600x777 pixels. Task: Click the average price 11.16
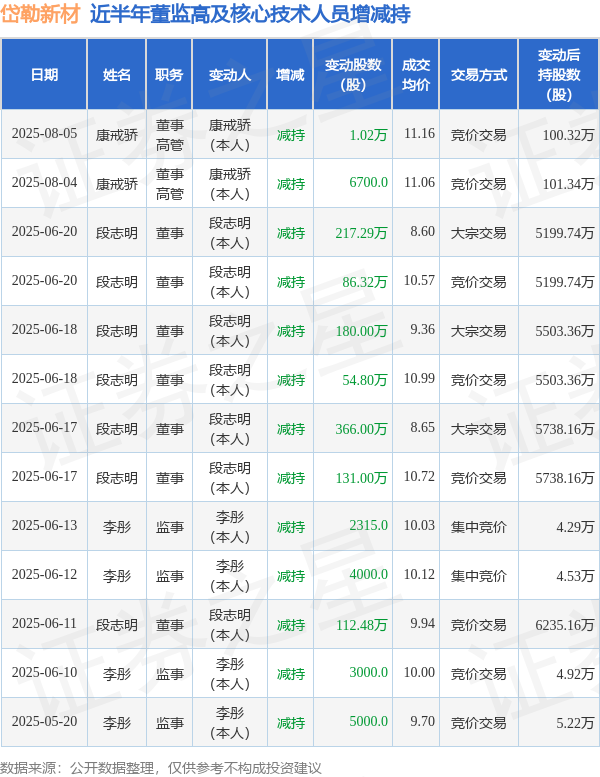pyautogui.click(x=419, y=134)
